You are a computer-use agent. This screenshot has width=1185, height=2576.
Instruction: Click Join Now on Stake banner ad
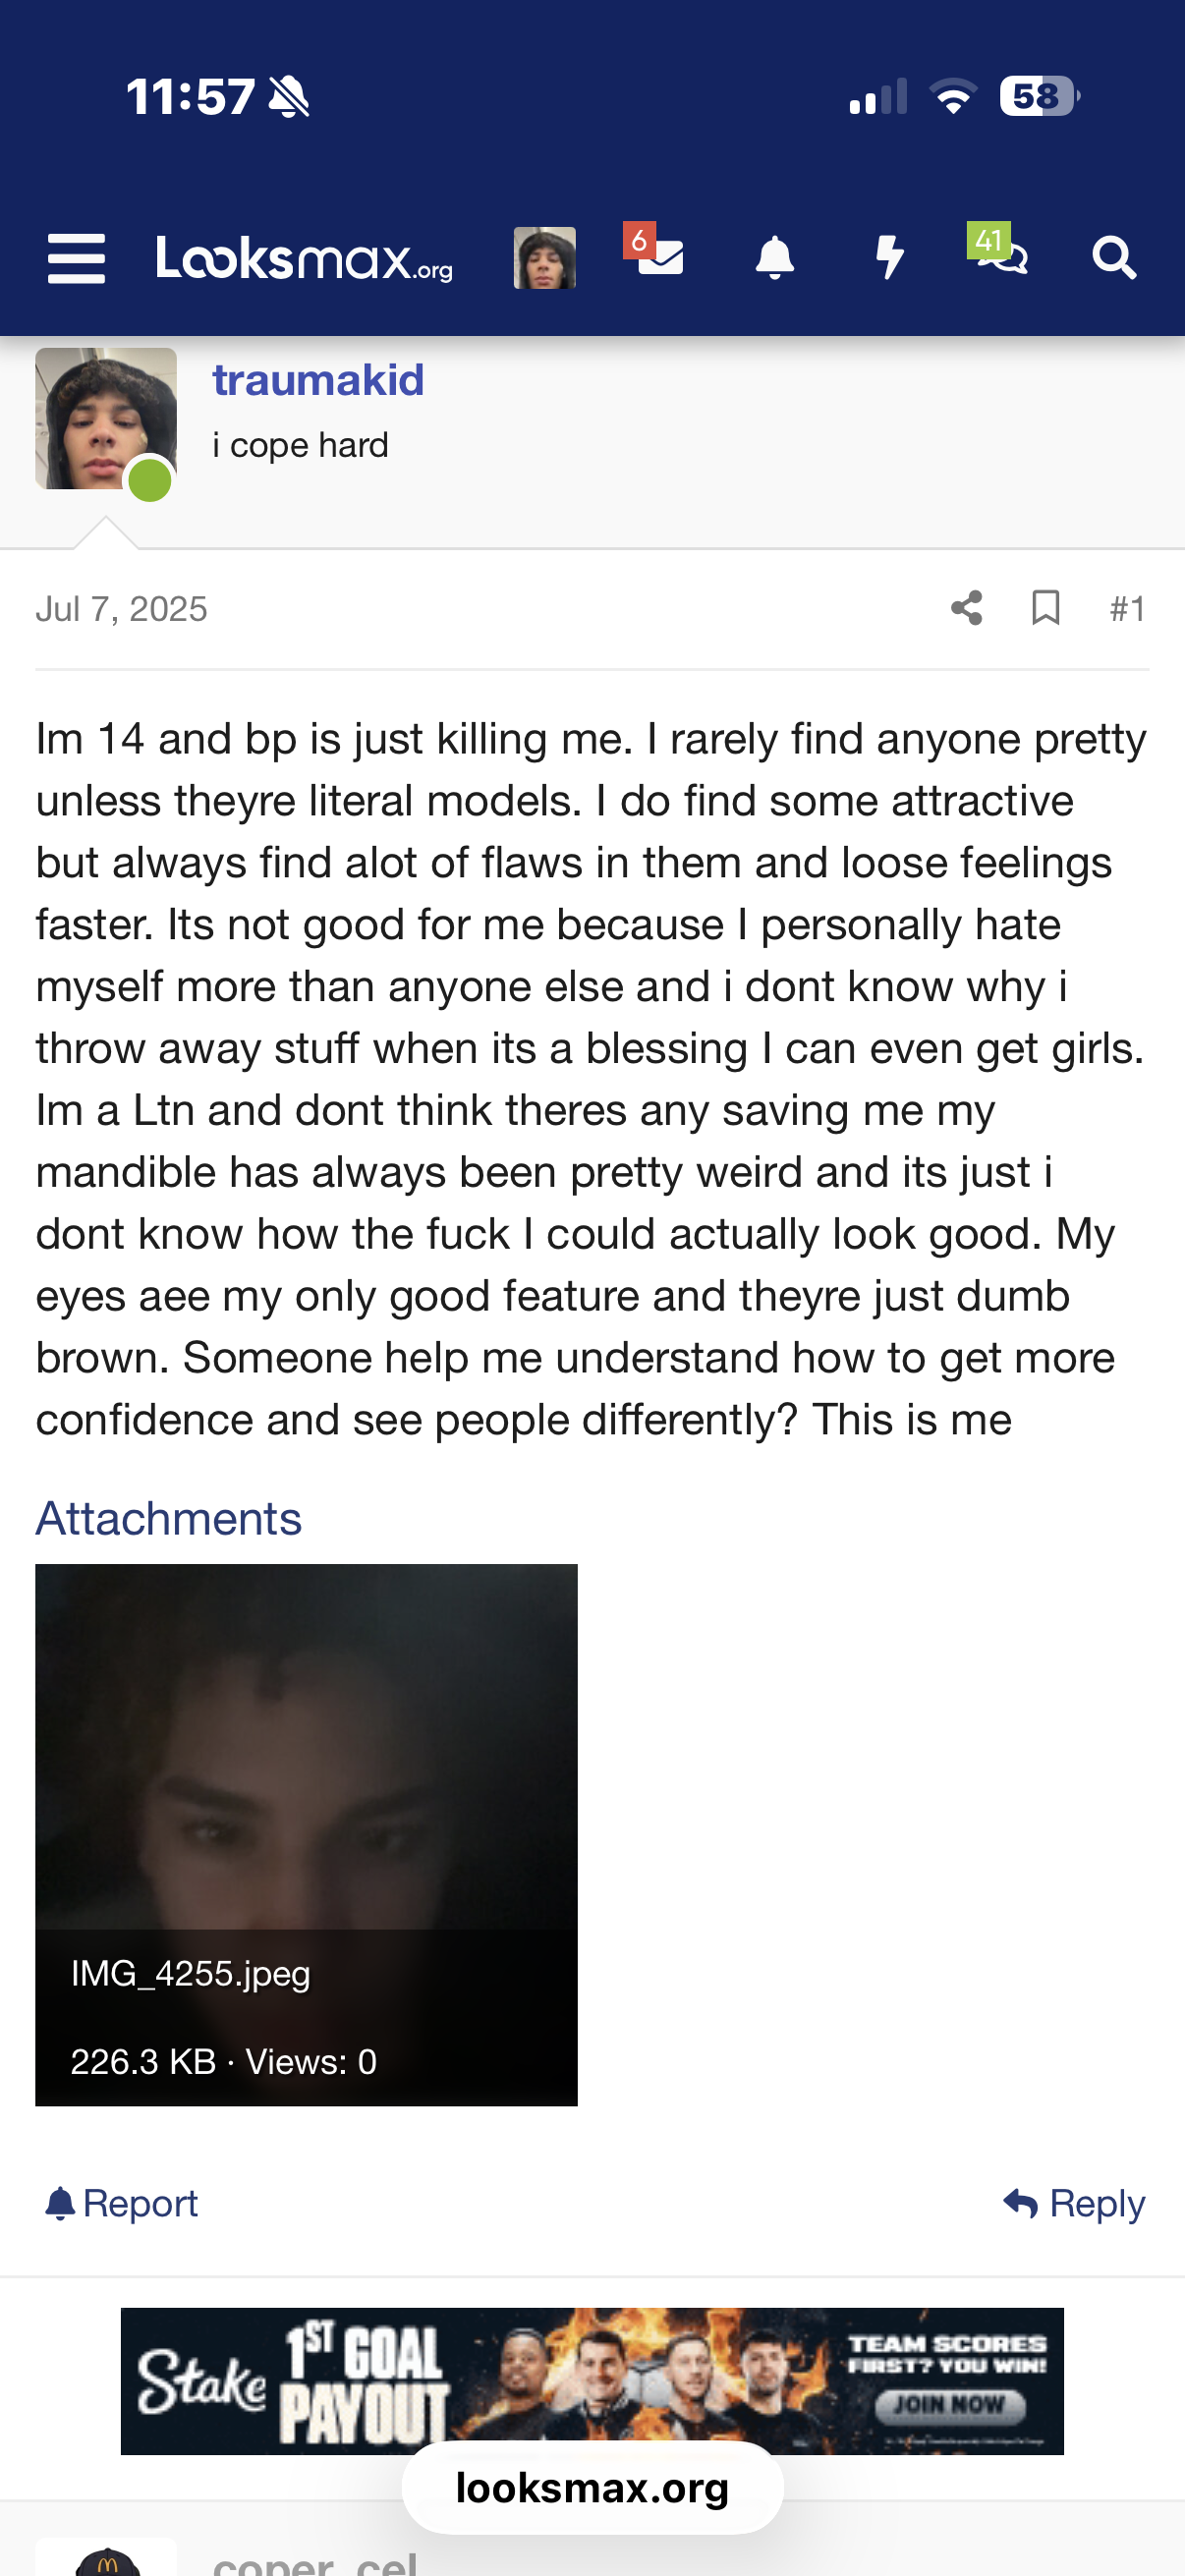click(948, 2403)
